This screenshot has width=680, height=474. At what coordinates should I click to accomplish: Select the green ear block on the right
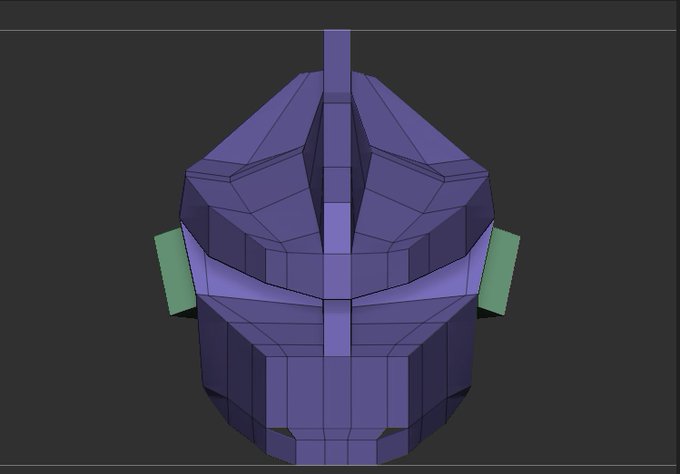(499, 272)
